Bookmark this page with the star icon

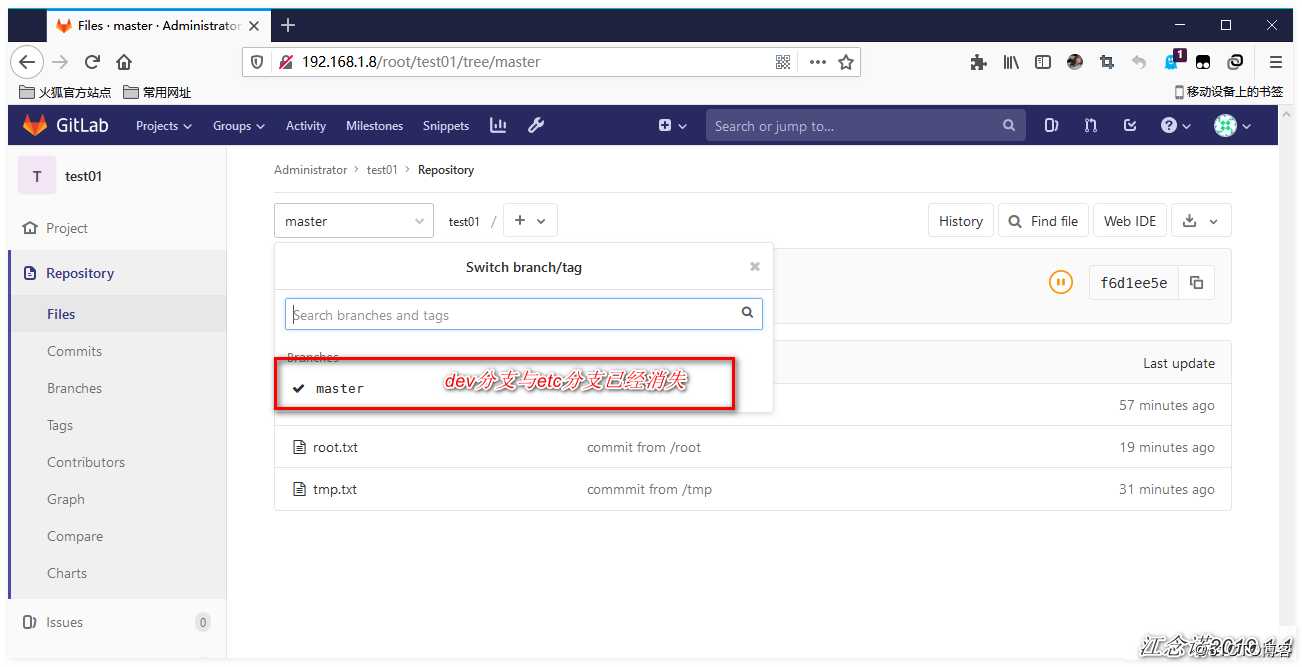coord(846,62)
